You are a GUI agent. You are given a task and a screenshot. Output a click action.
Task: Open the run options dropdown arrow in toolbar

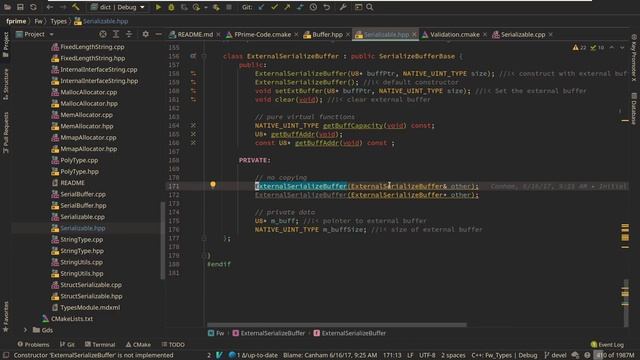206,7
